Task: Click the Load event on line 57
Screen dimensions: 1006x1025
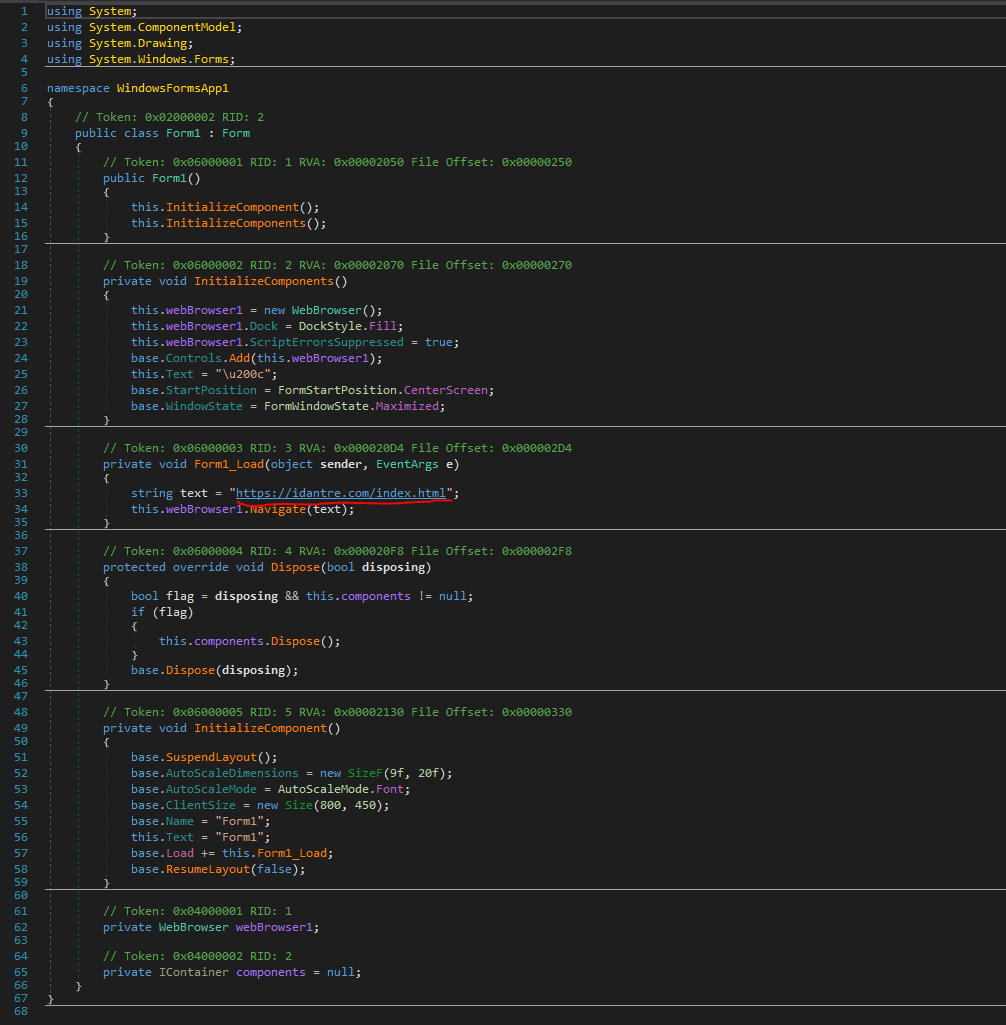Action: pos(180,854)
